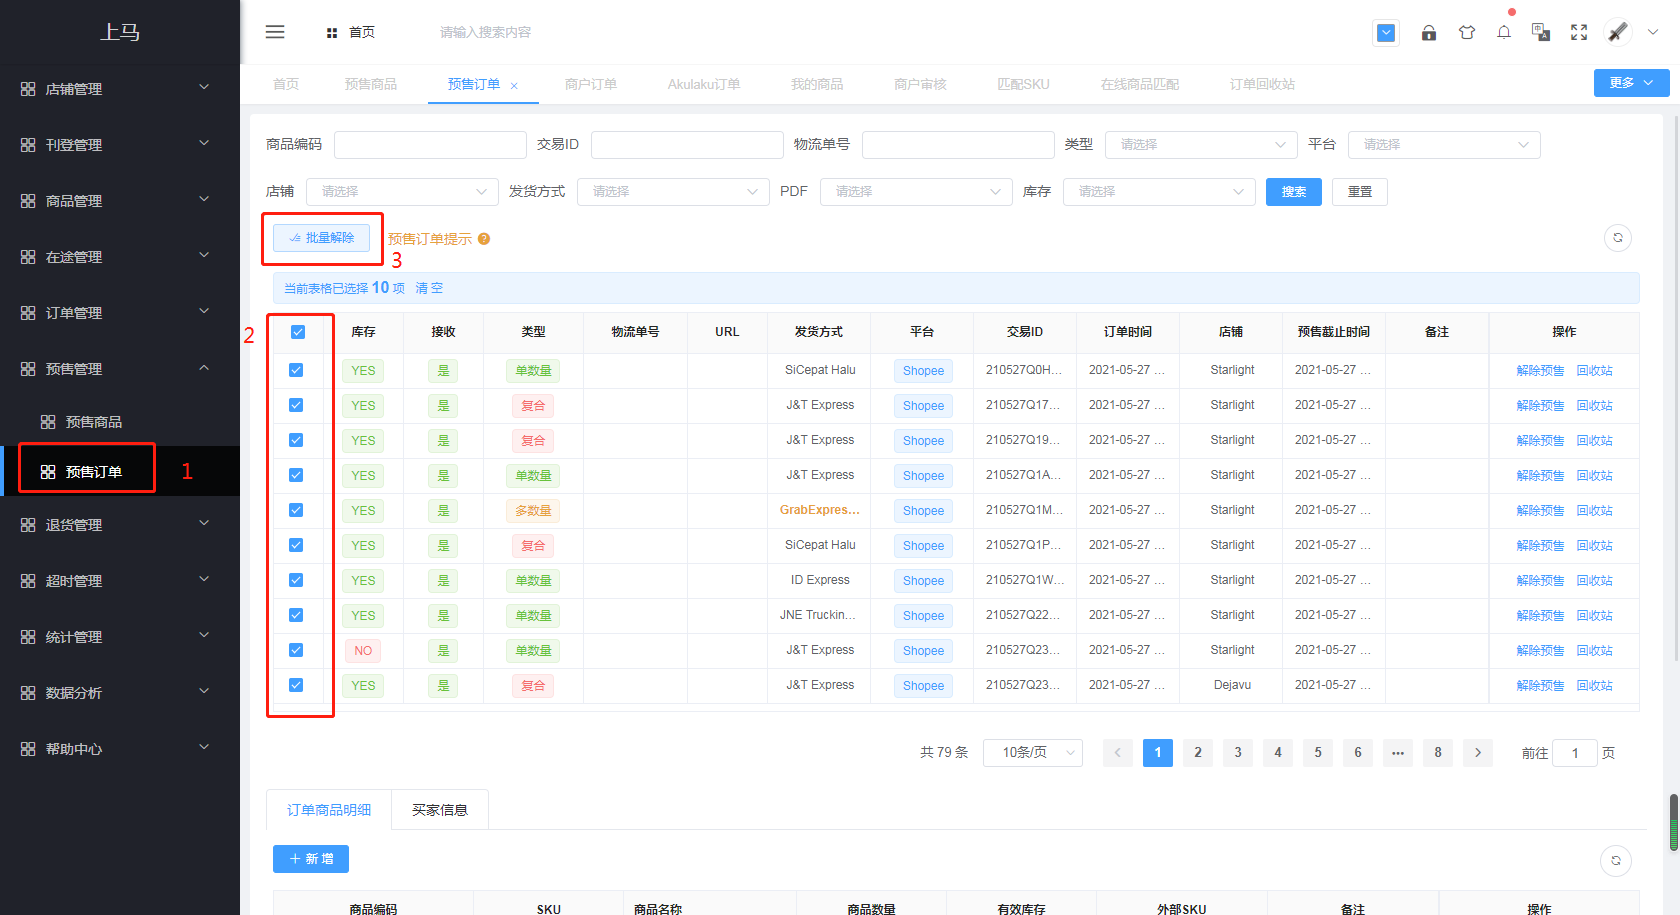Image resolution: width=1680 pixels, height=915 pixels.
Task: Uncheck the row with 交易ID 210527Q17
Action: pos(296,405)
